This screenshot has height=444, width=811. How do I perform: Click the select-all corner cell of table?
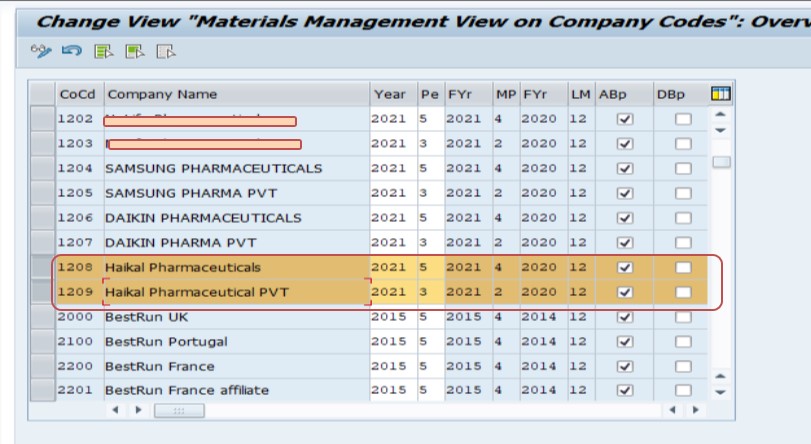pos(42,94)
